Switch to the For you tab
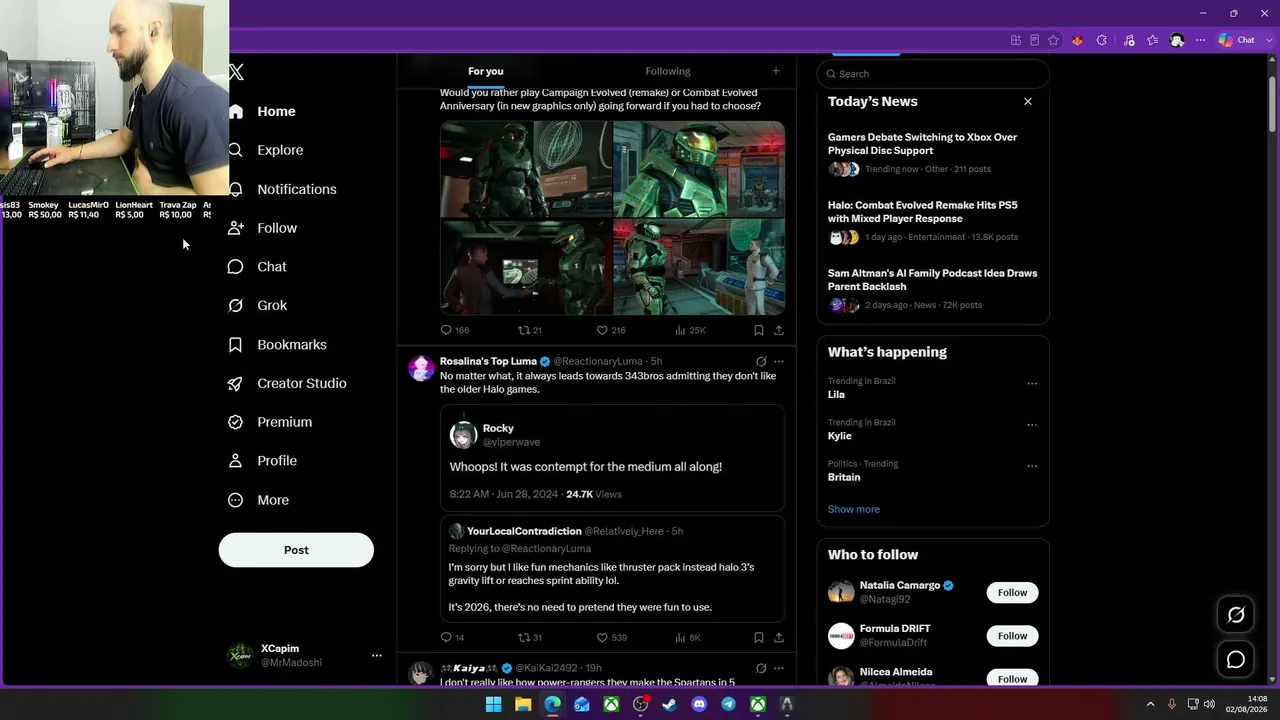 click(486, 71)
